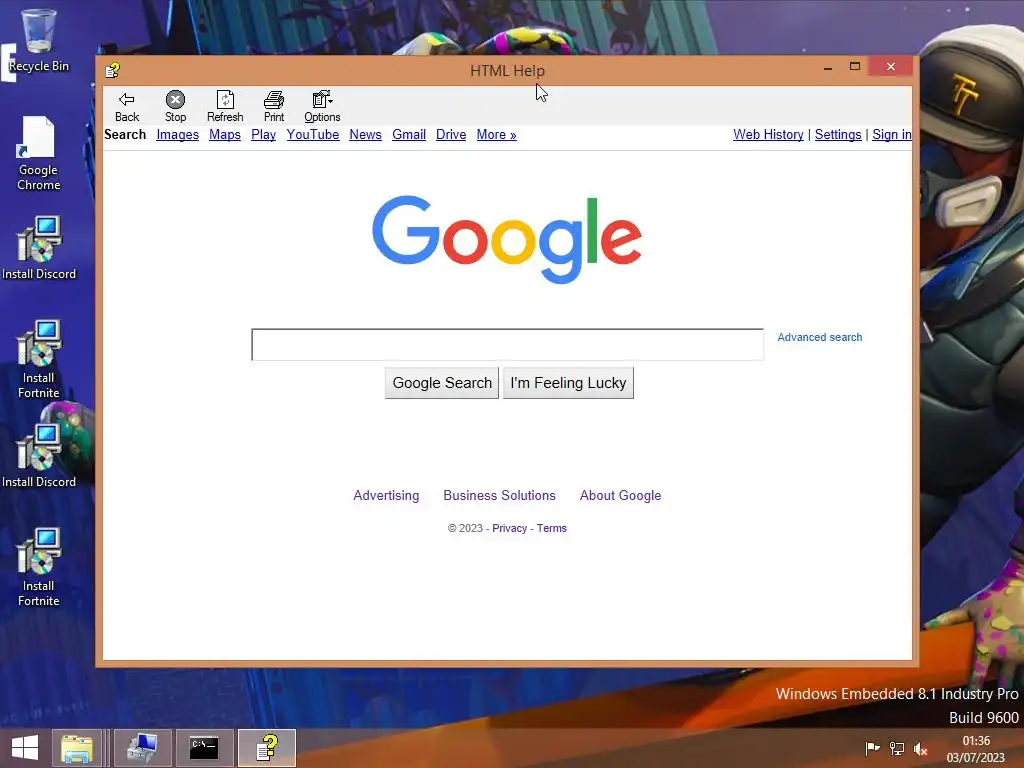Open the network tray icon

pos(897,748)
